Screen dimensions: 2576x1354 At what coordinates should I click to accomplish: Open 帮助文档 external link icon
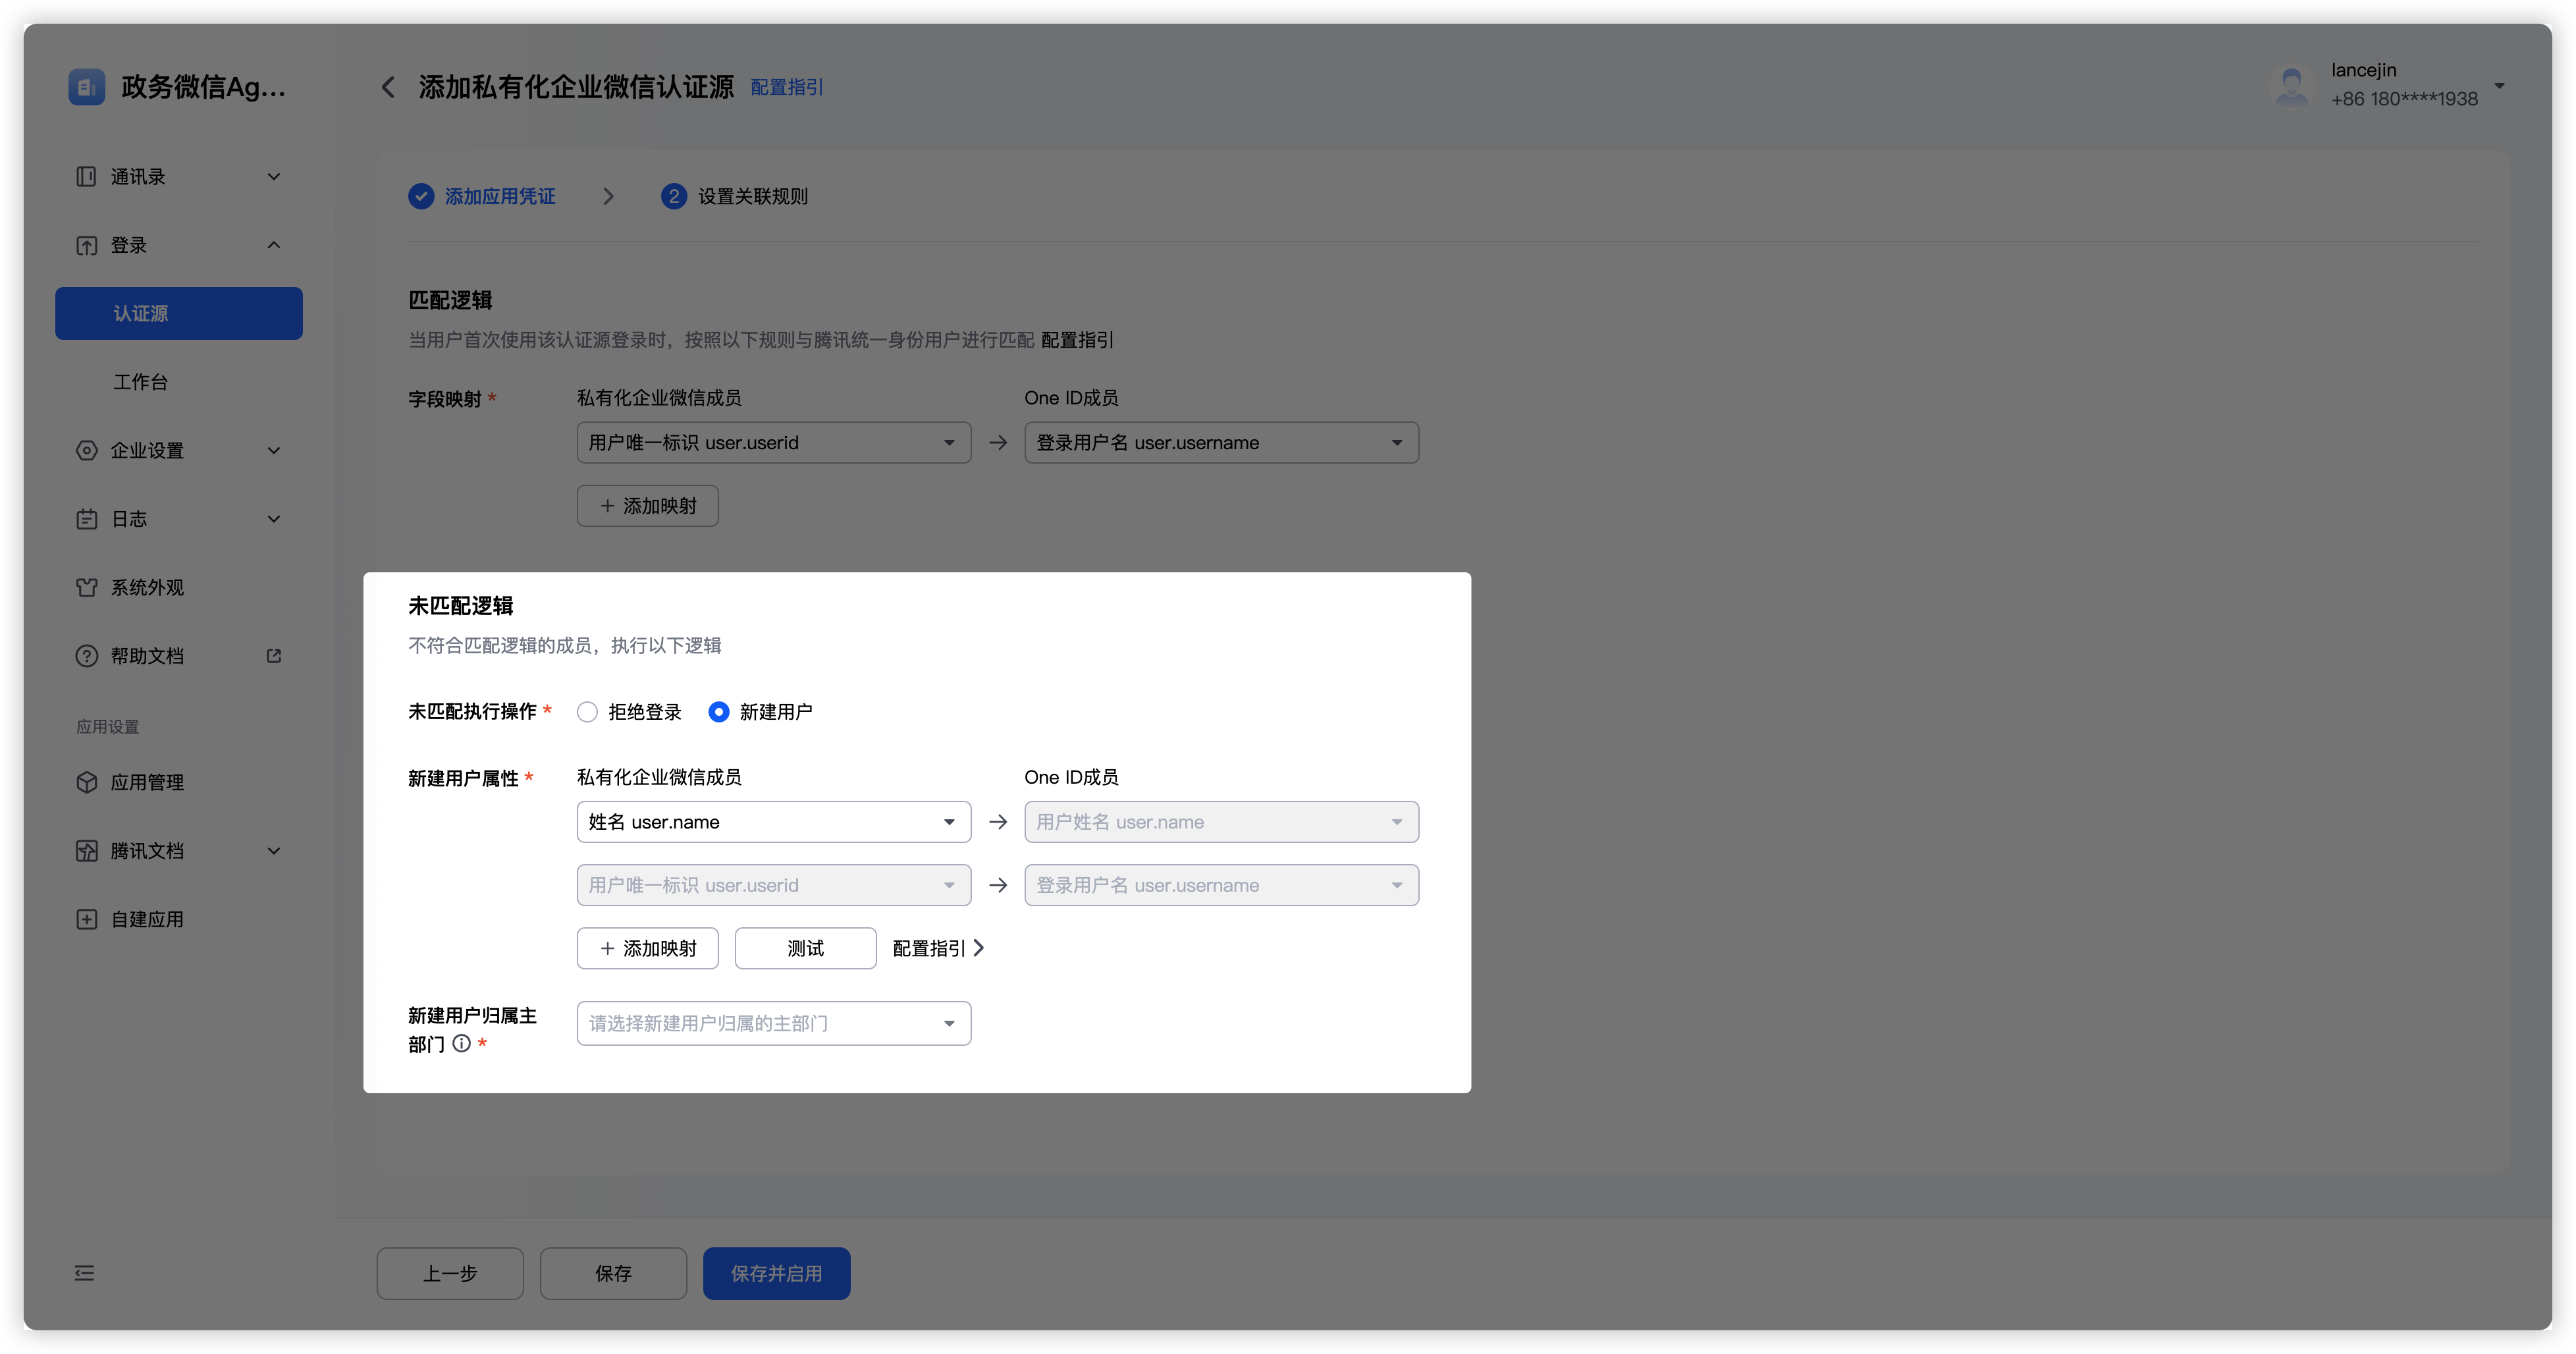tap(273, 656)
